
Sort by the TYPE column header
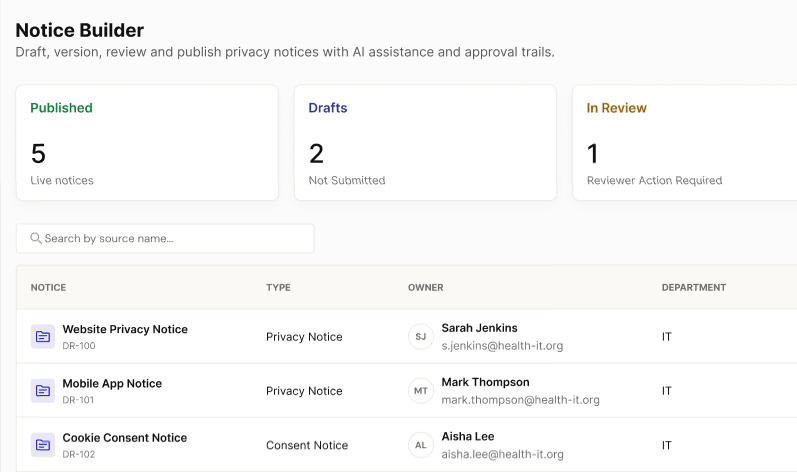[279, 288]
